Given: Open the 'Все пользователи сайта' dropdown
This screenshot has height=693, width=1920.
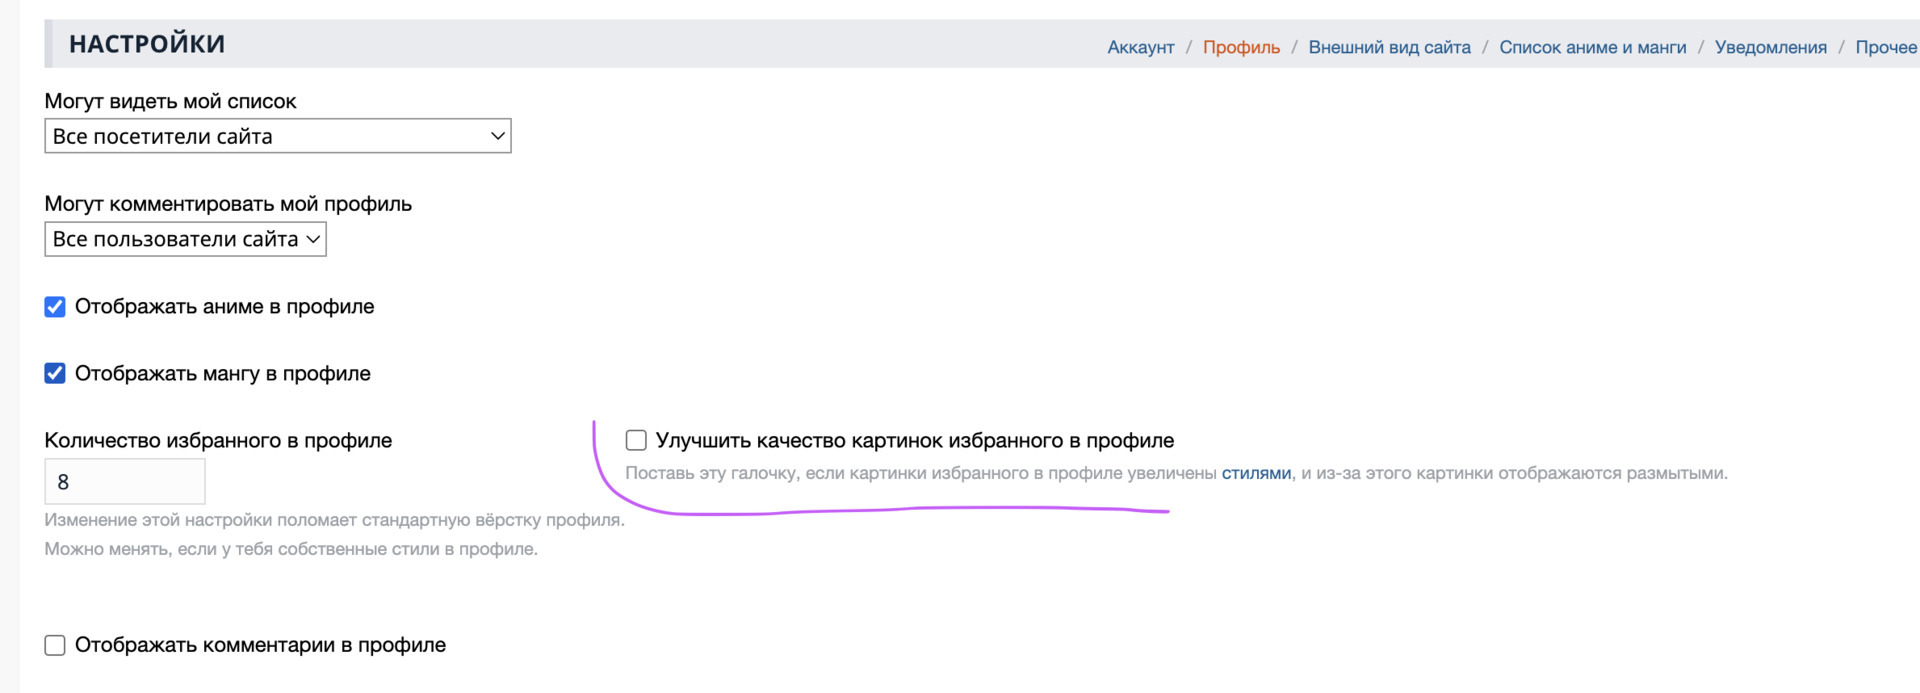Looking at the screenshot, I should (x=185, y=239).
